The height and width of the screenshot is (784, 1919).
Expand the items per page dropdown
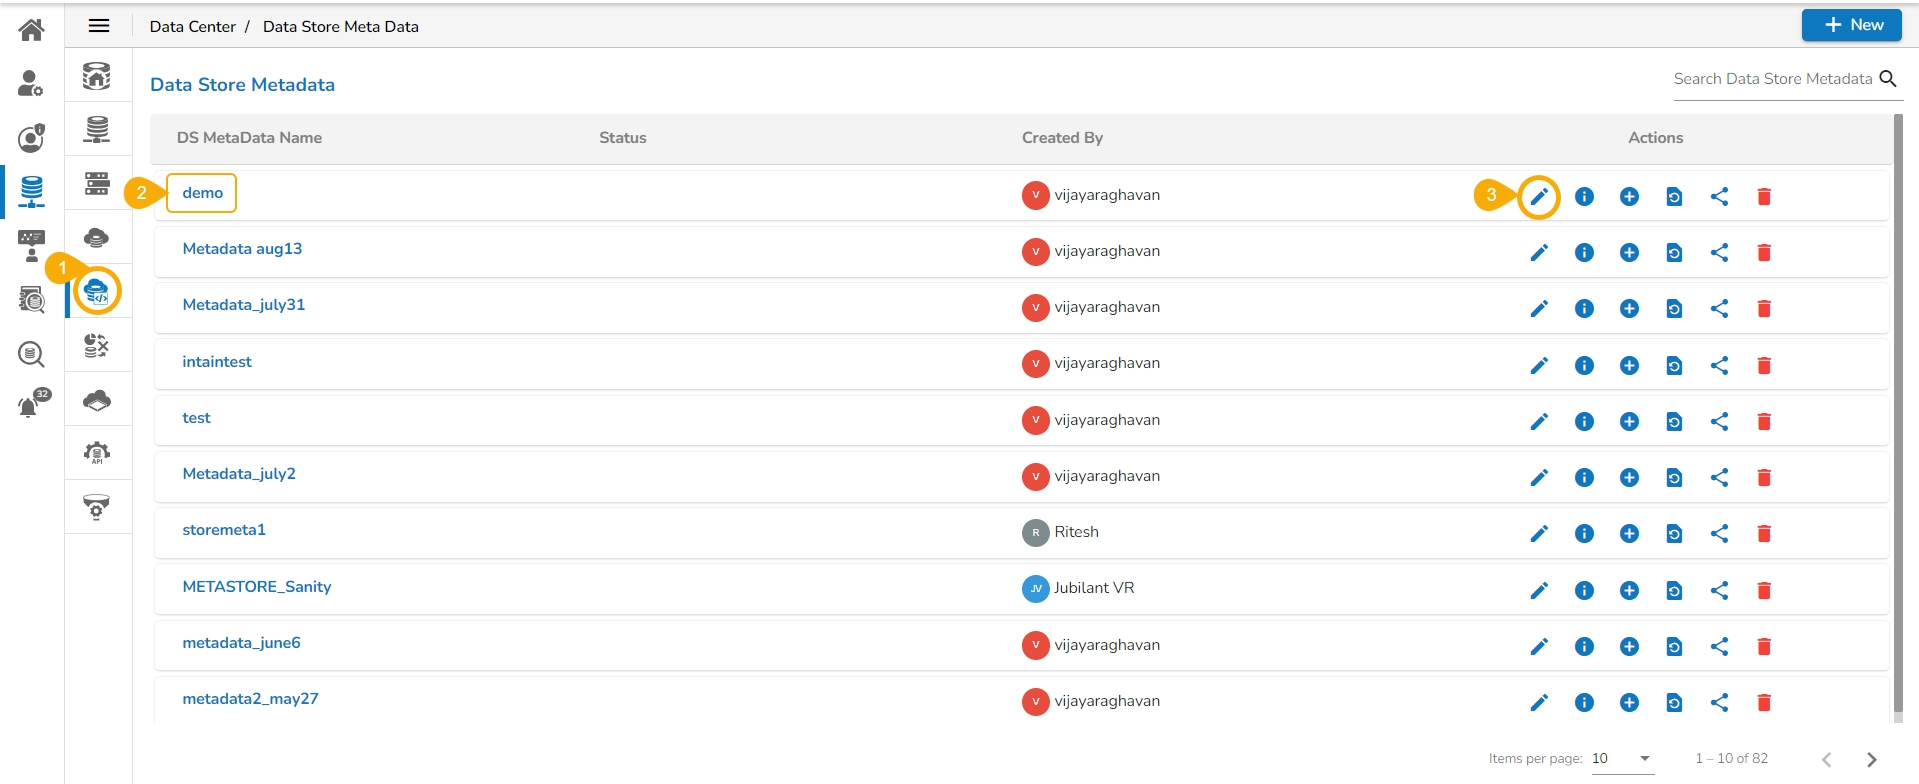point(1644,759)
